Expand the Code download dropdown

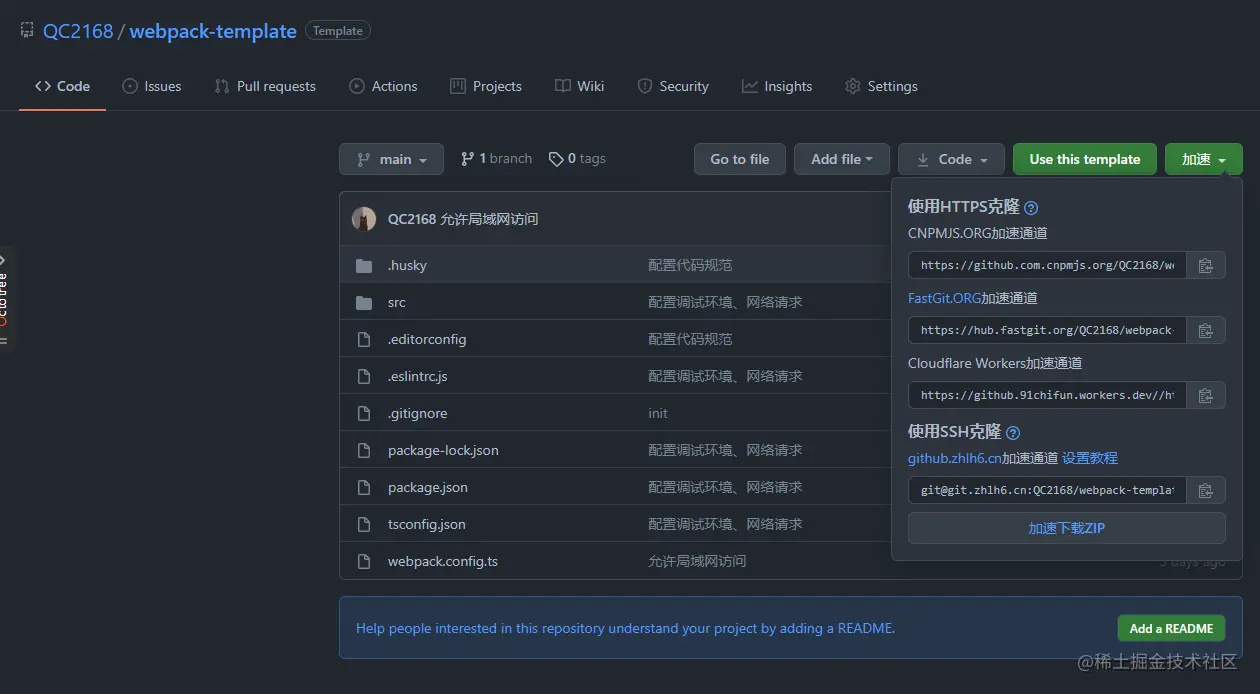pyautogui.click(x=952, y=159)
